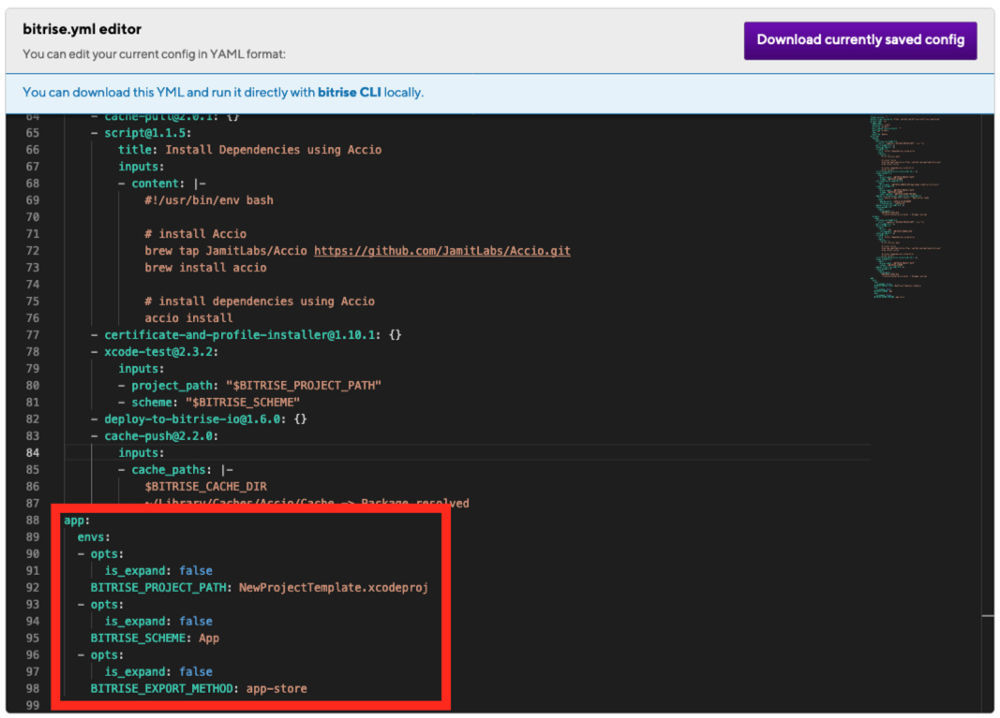The height and width of the screenshot is (718, 1000).
Task: Click 'opts:' on line 96
Action: coord(107,655)
